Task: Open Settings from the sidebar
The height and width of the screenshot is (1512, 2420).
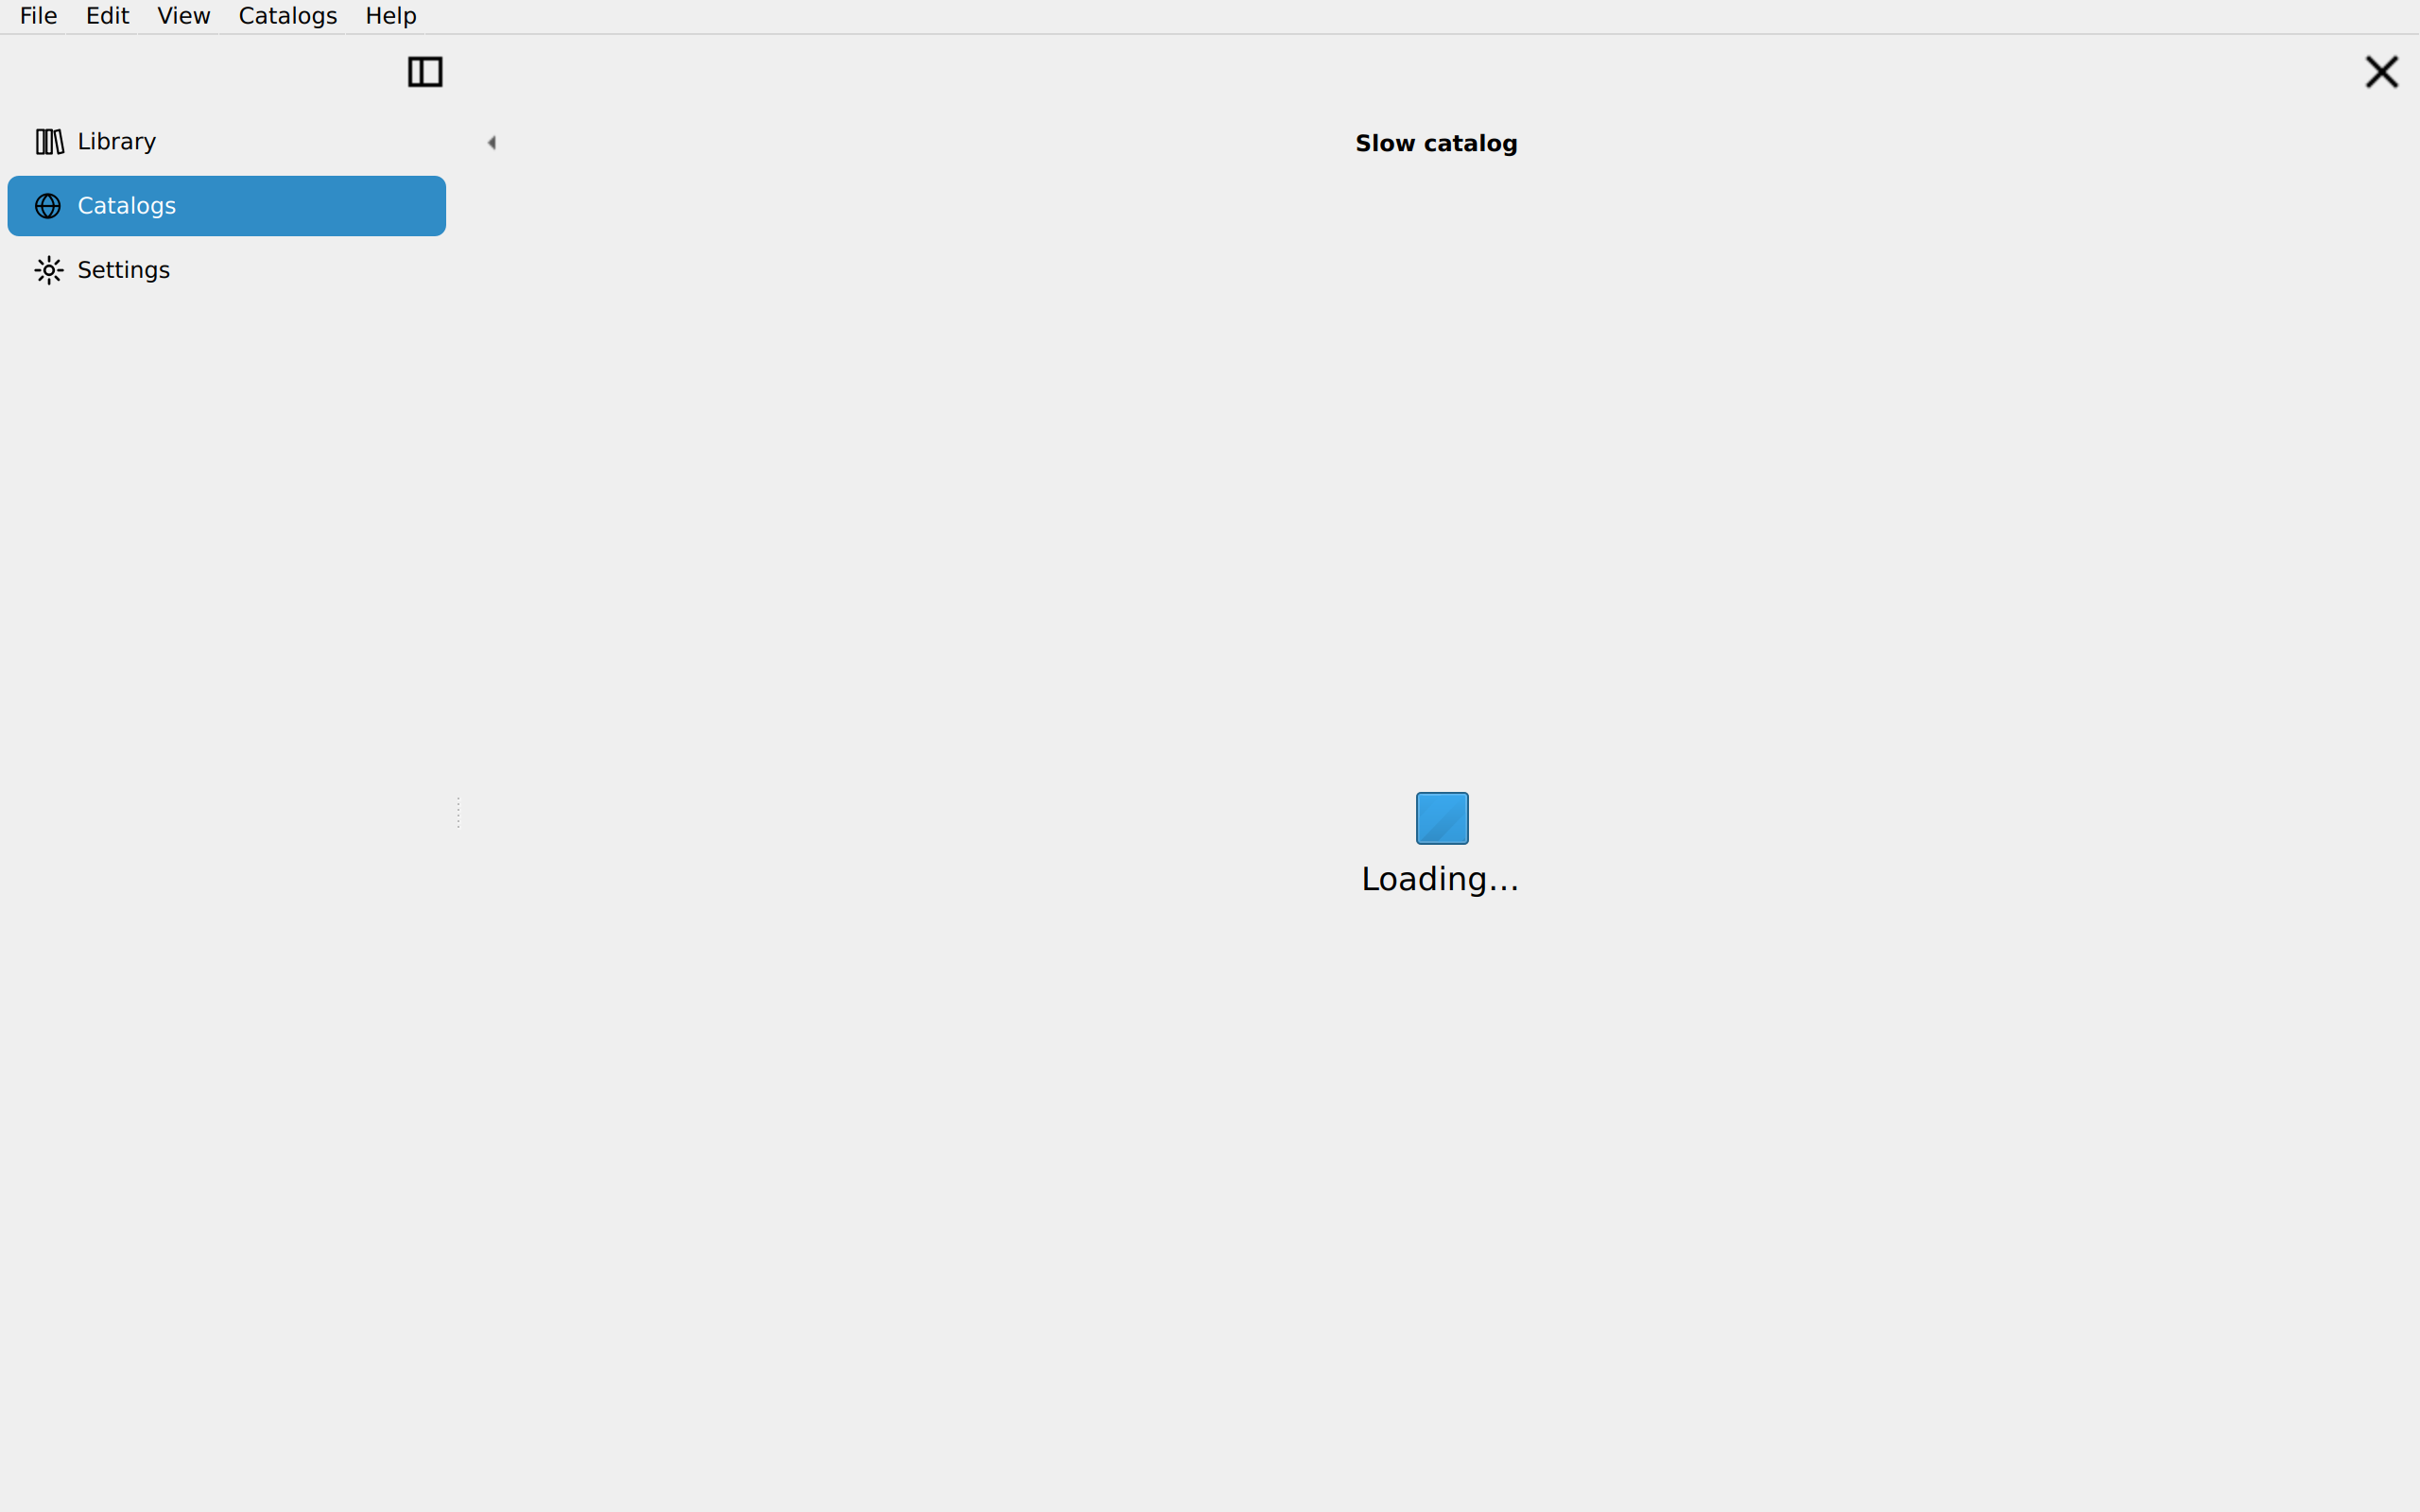Action: tap(227, 270)
